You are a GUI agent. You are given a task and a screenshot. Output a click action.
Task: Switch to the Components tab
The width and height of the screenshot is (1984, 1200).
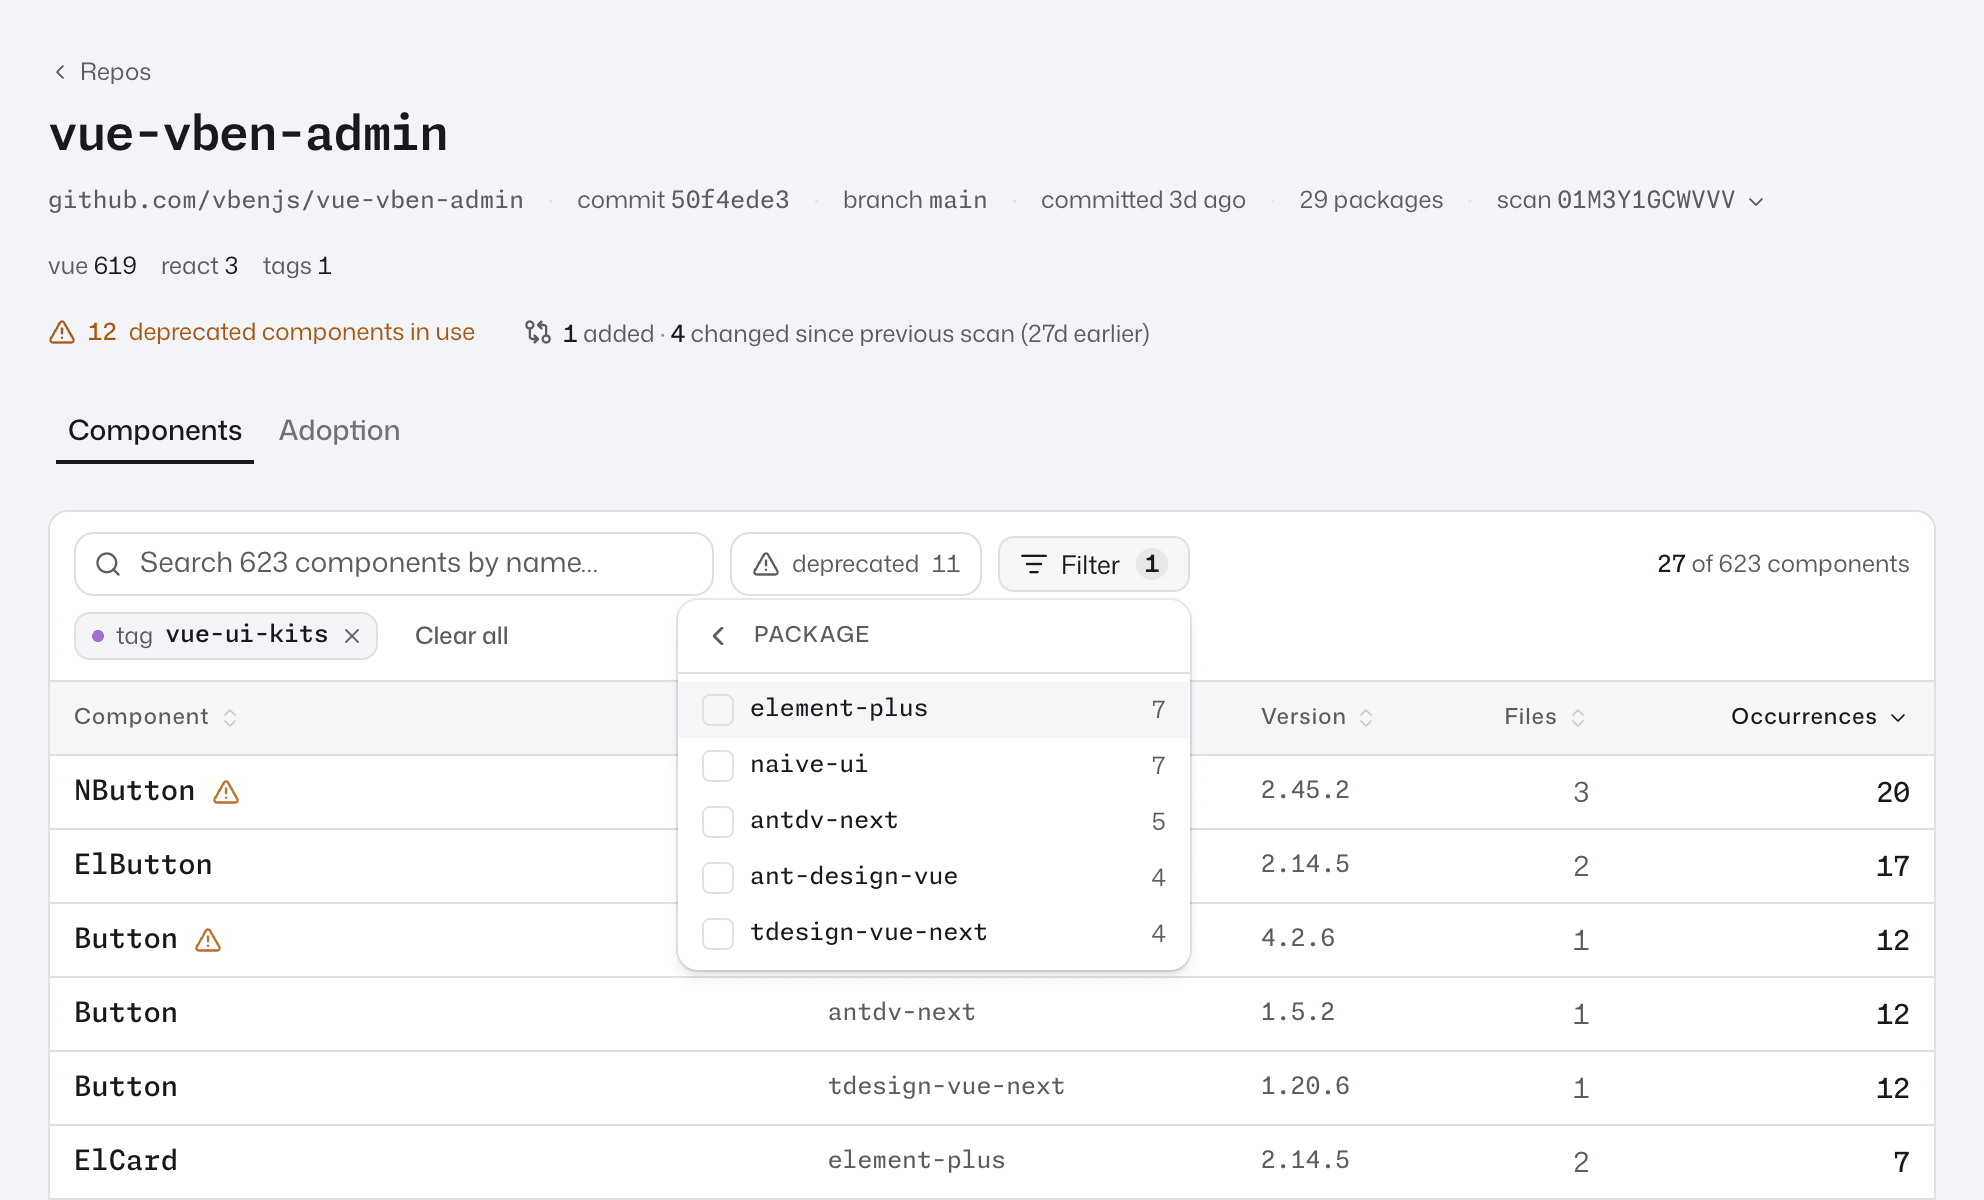click(x=155, y=431)
